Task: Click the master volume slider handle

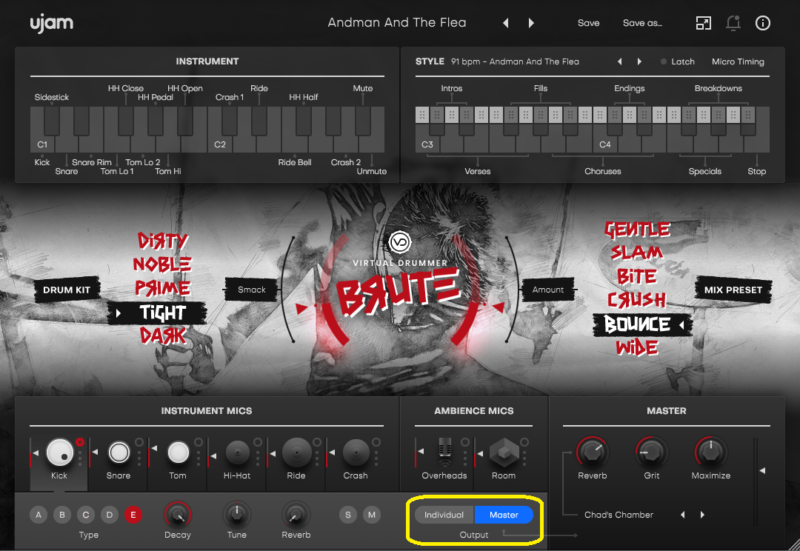Action: (x=762, y=470)
